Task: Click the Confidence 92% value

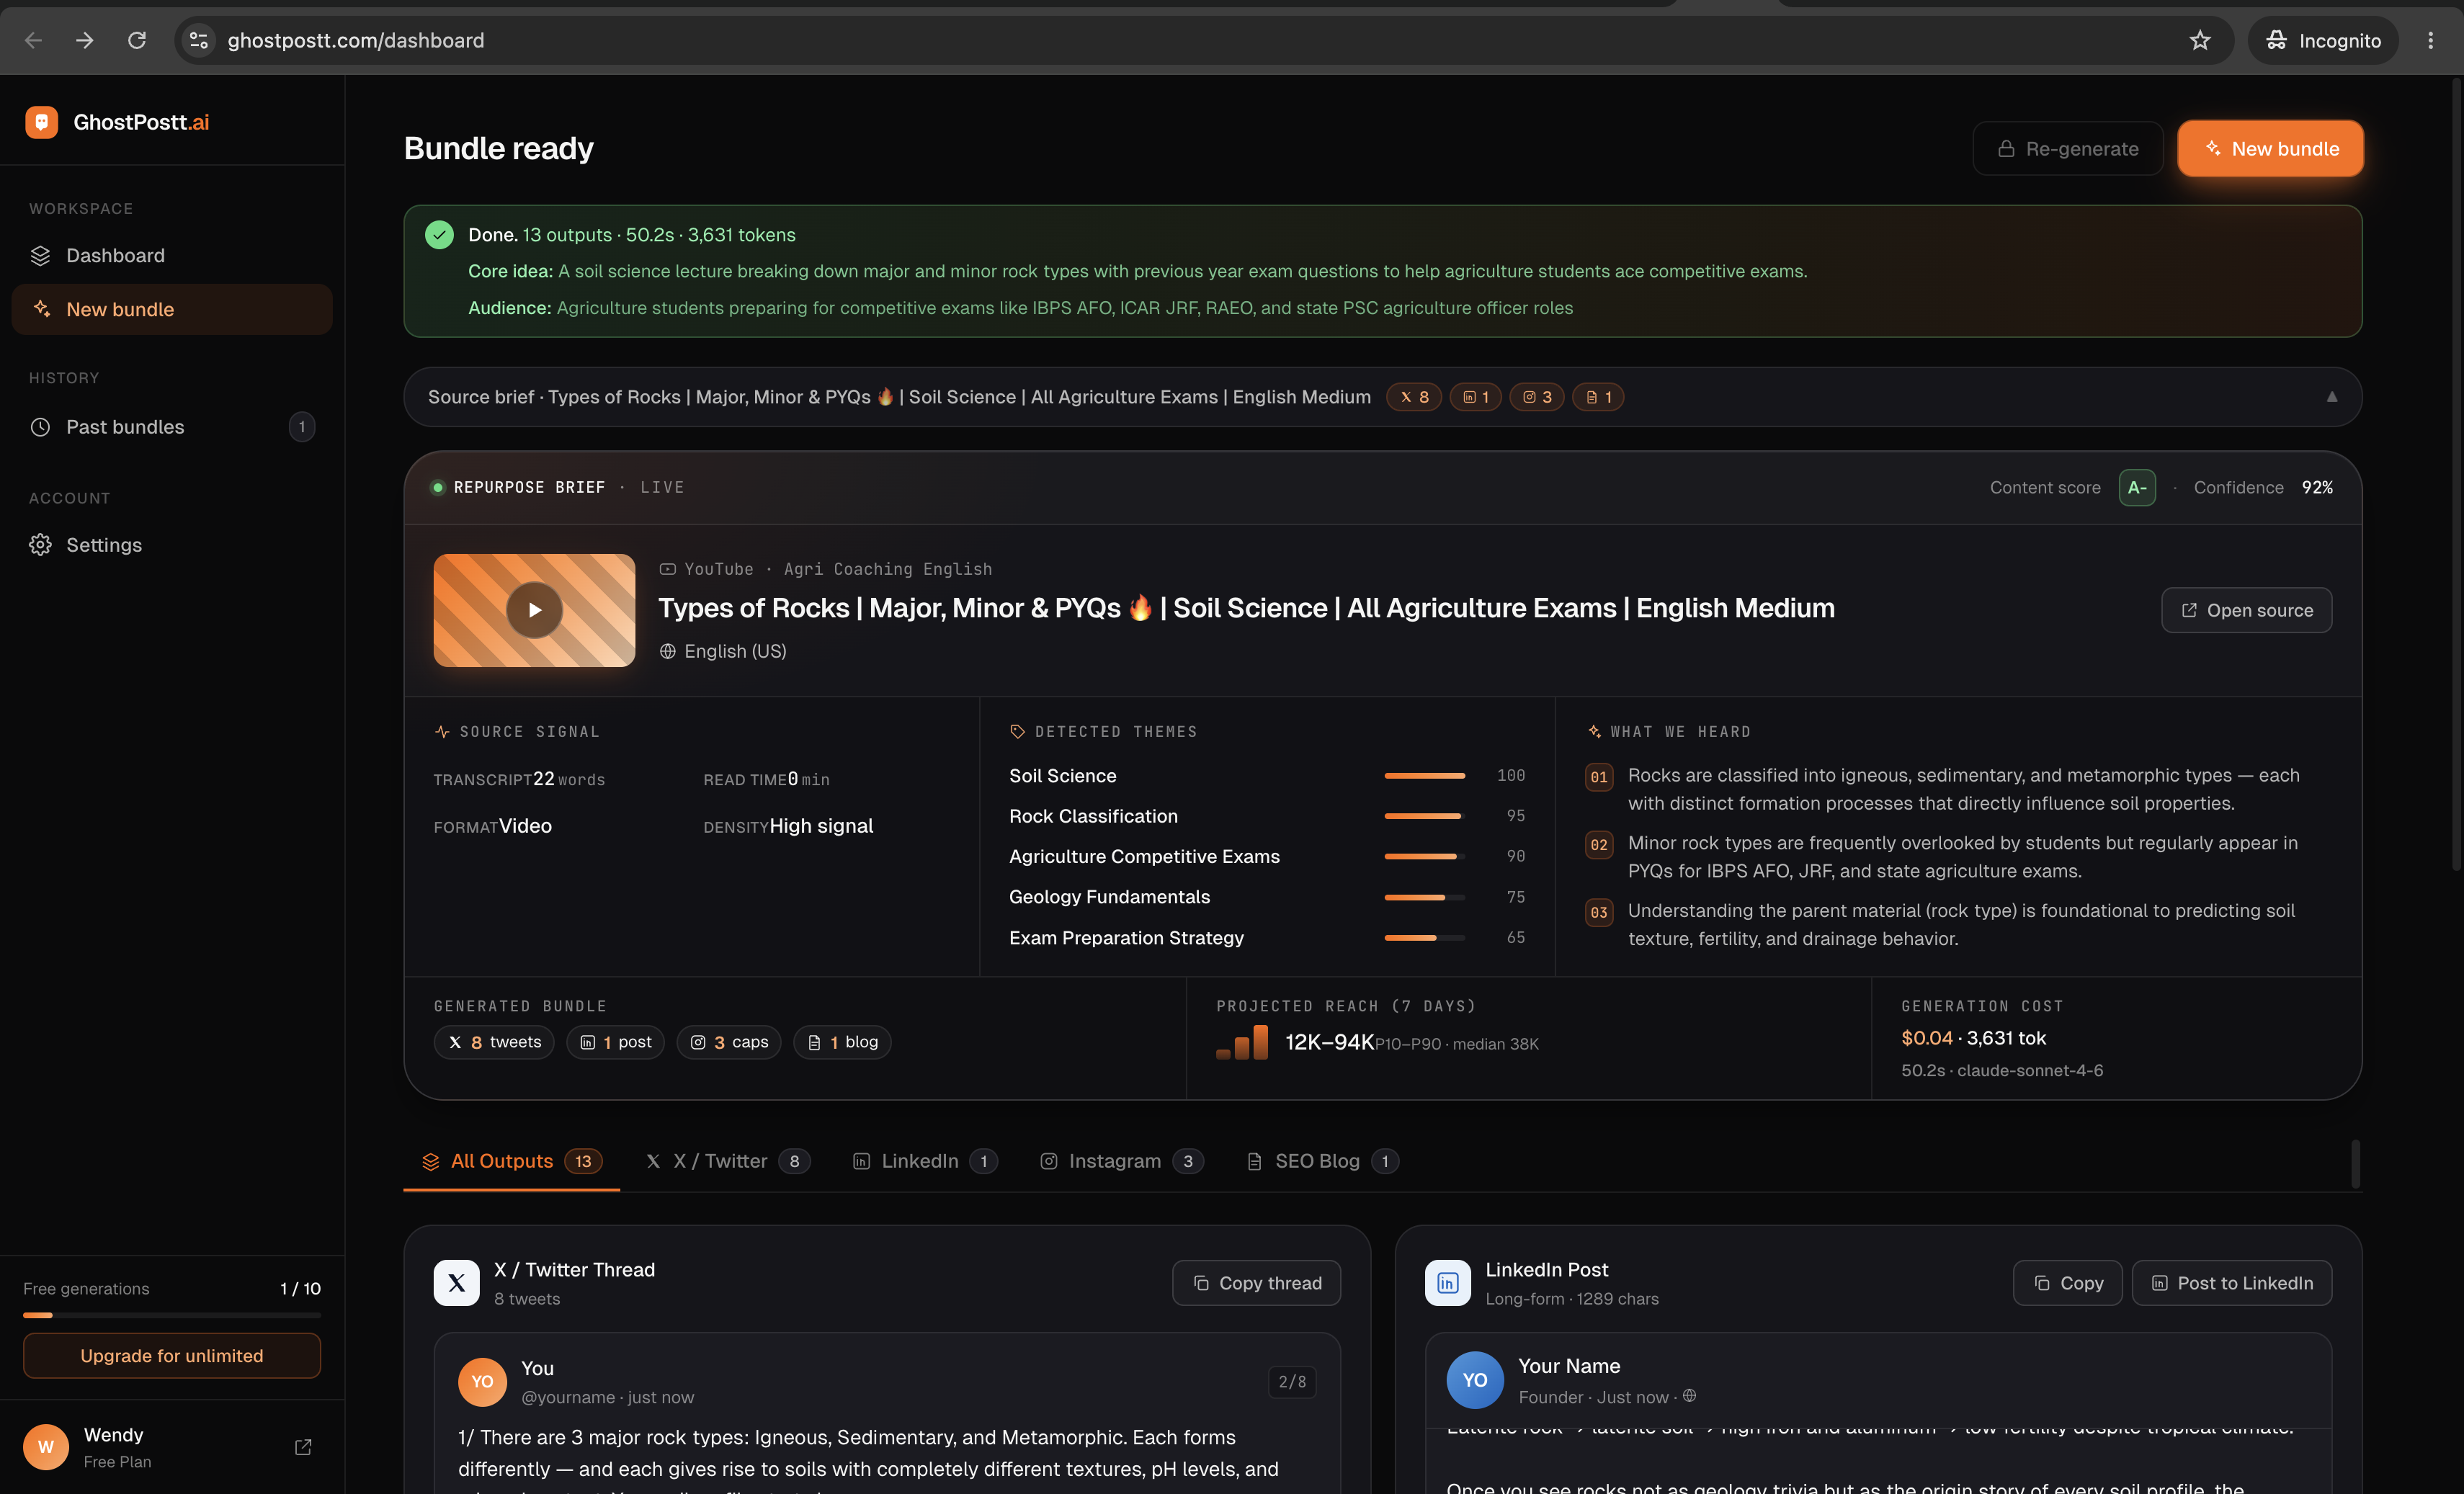Action: click(2317, 487)
